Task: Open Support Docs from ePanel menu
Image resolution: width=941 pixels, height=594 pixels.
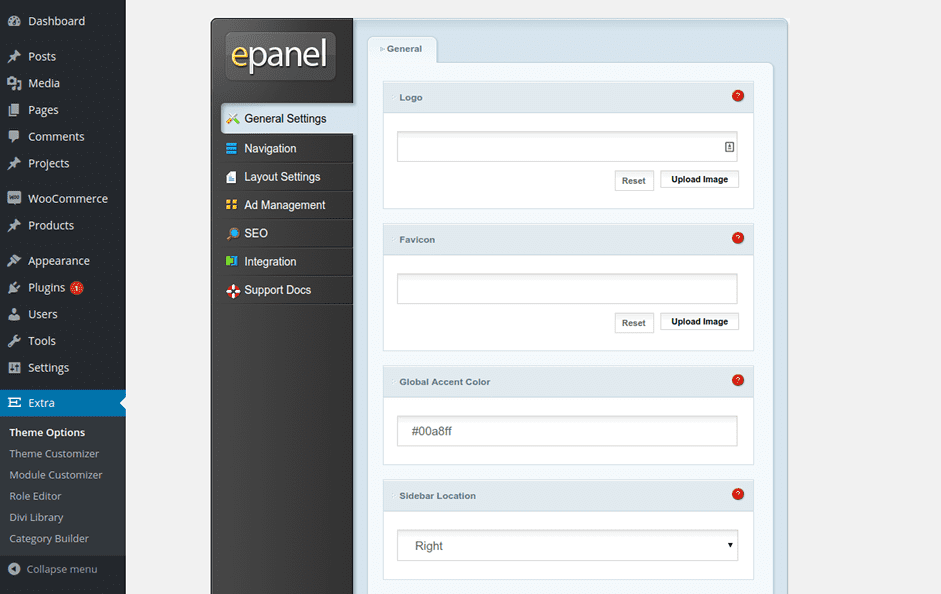Action: 281,290
